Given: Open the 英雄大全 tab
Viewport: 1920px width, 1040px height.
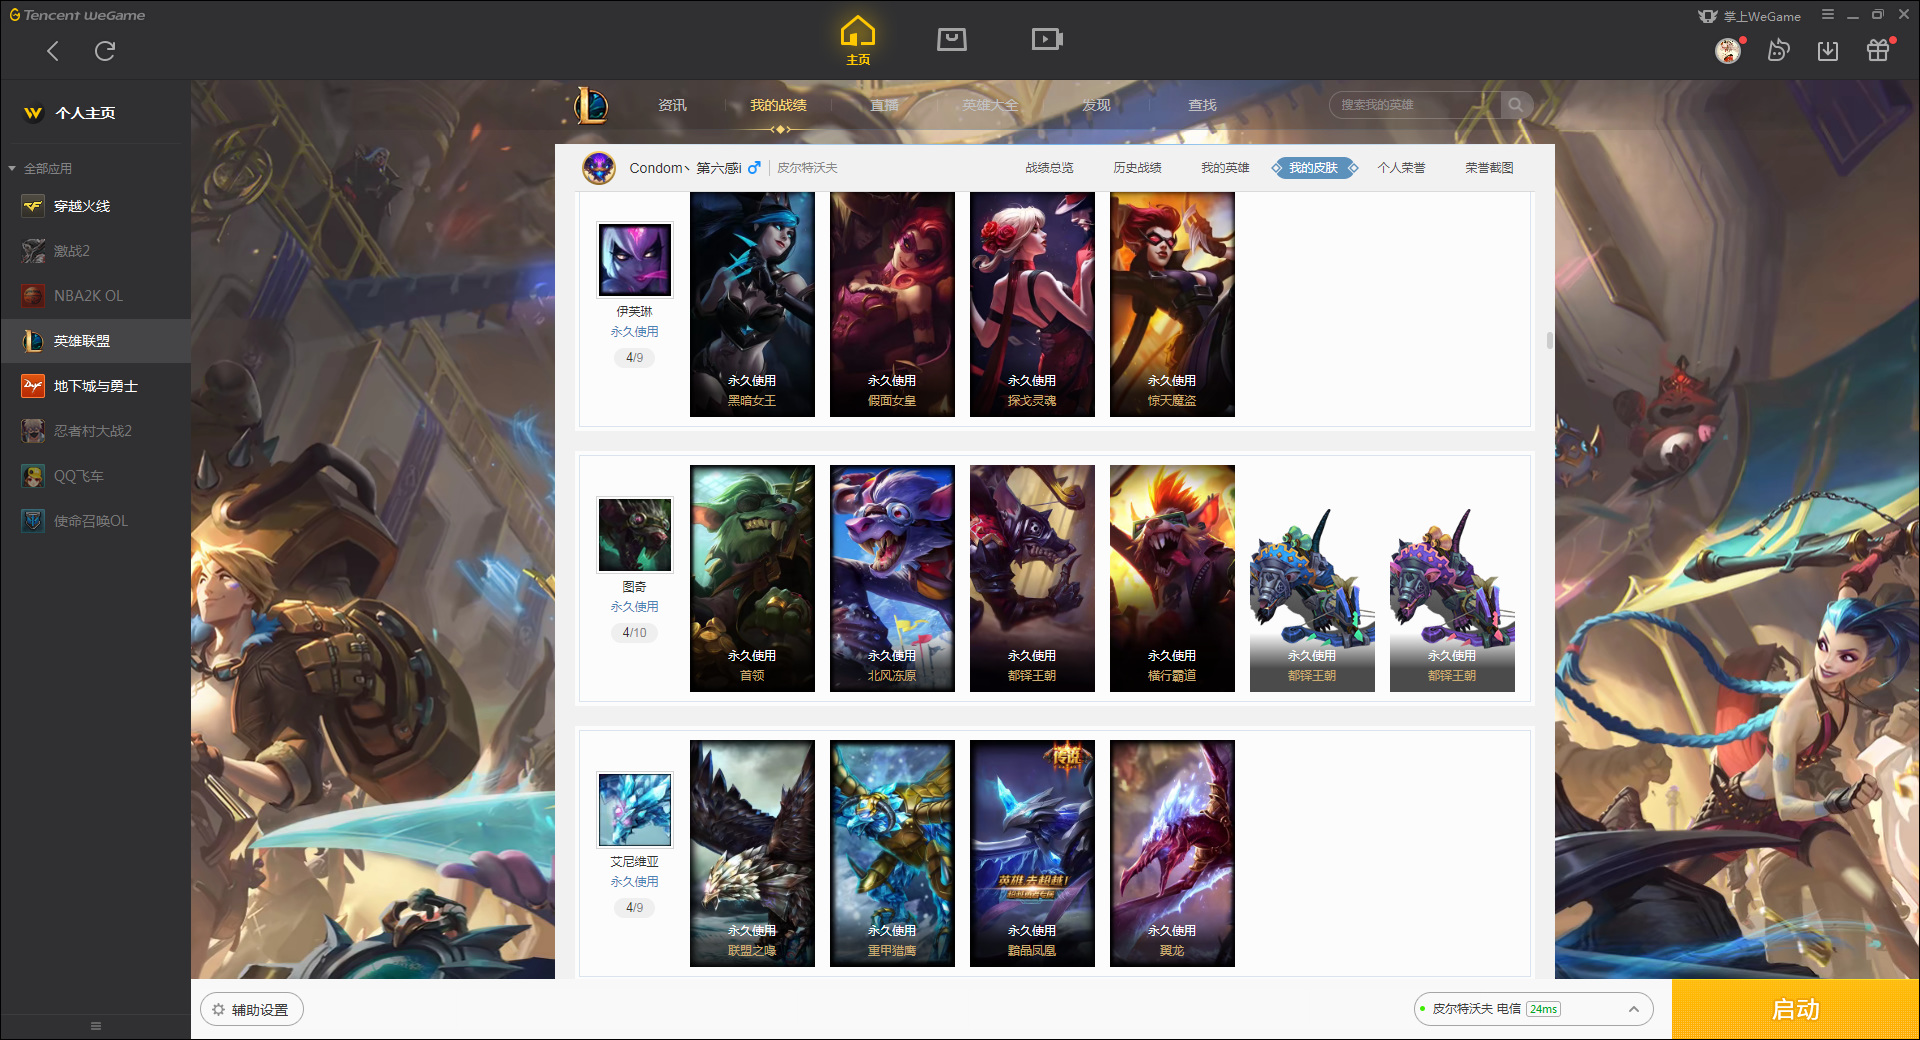Looking at the screenshot, I should coord(990,105).
